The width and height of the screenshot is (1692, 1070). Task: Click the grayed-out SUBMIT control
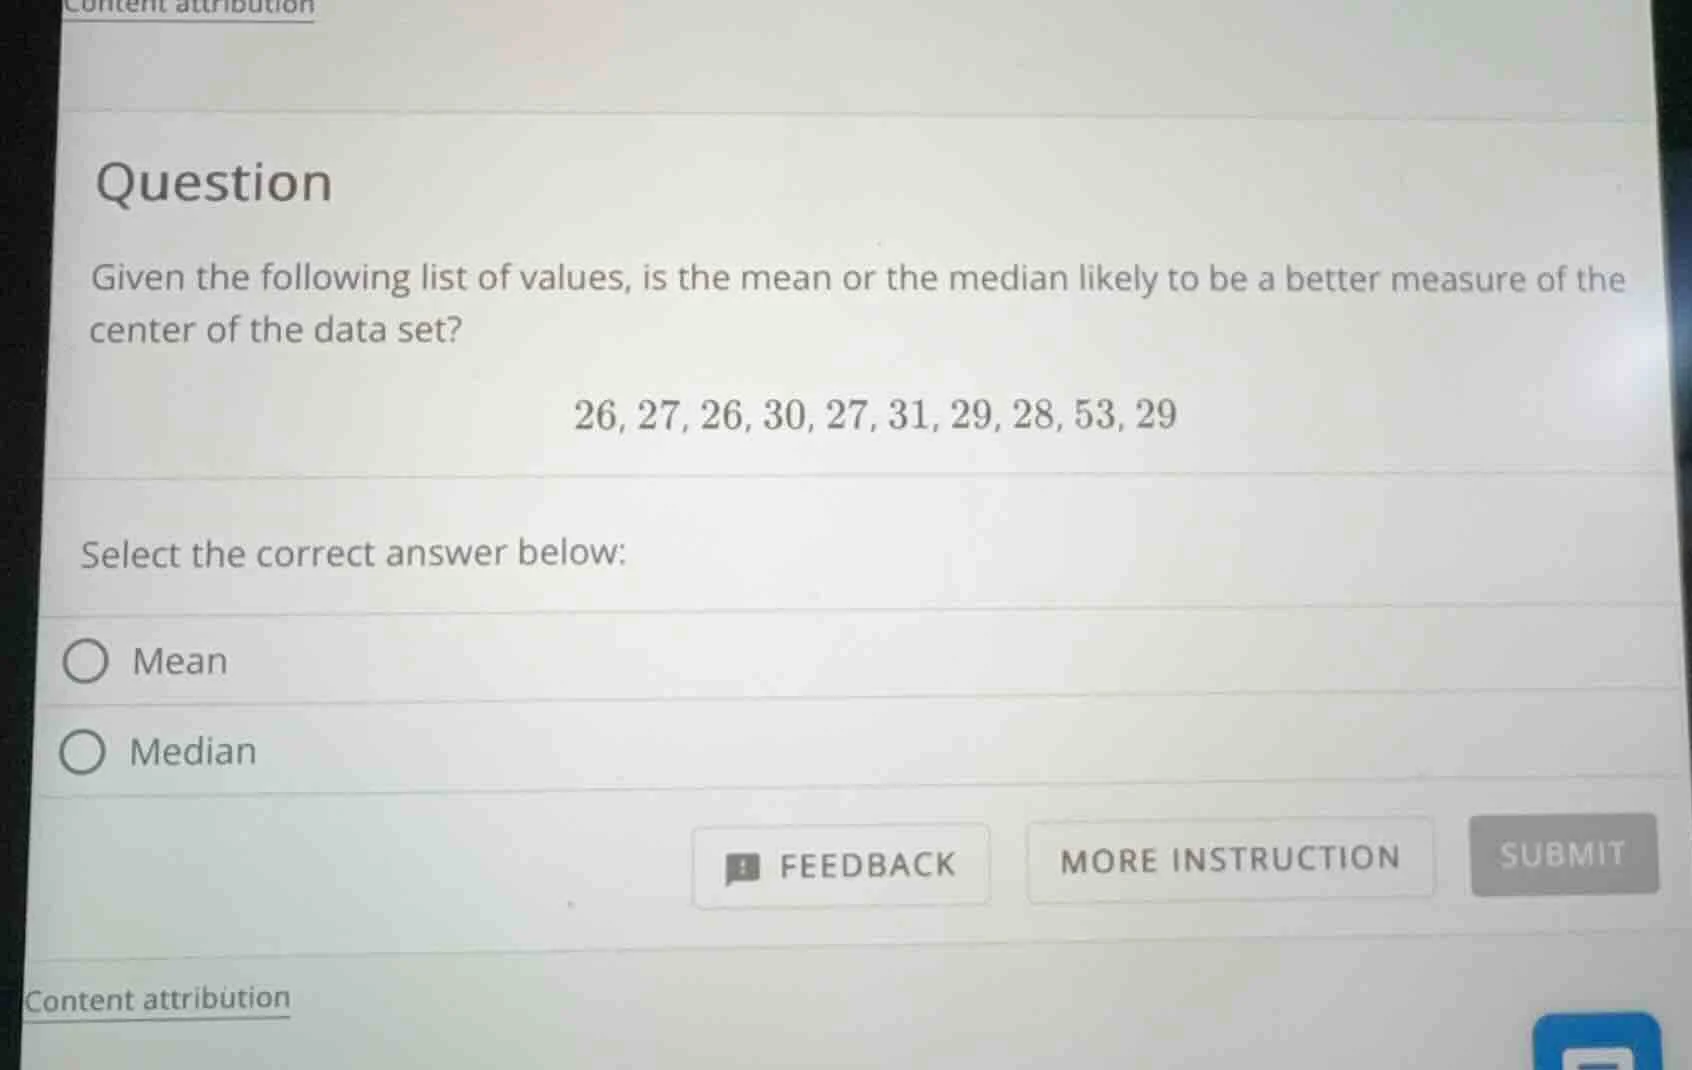pos(1562,855)
